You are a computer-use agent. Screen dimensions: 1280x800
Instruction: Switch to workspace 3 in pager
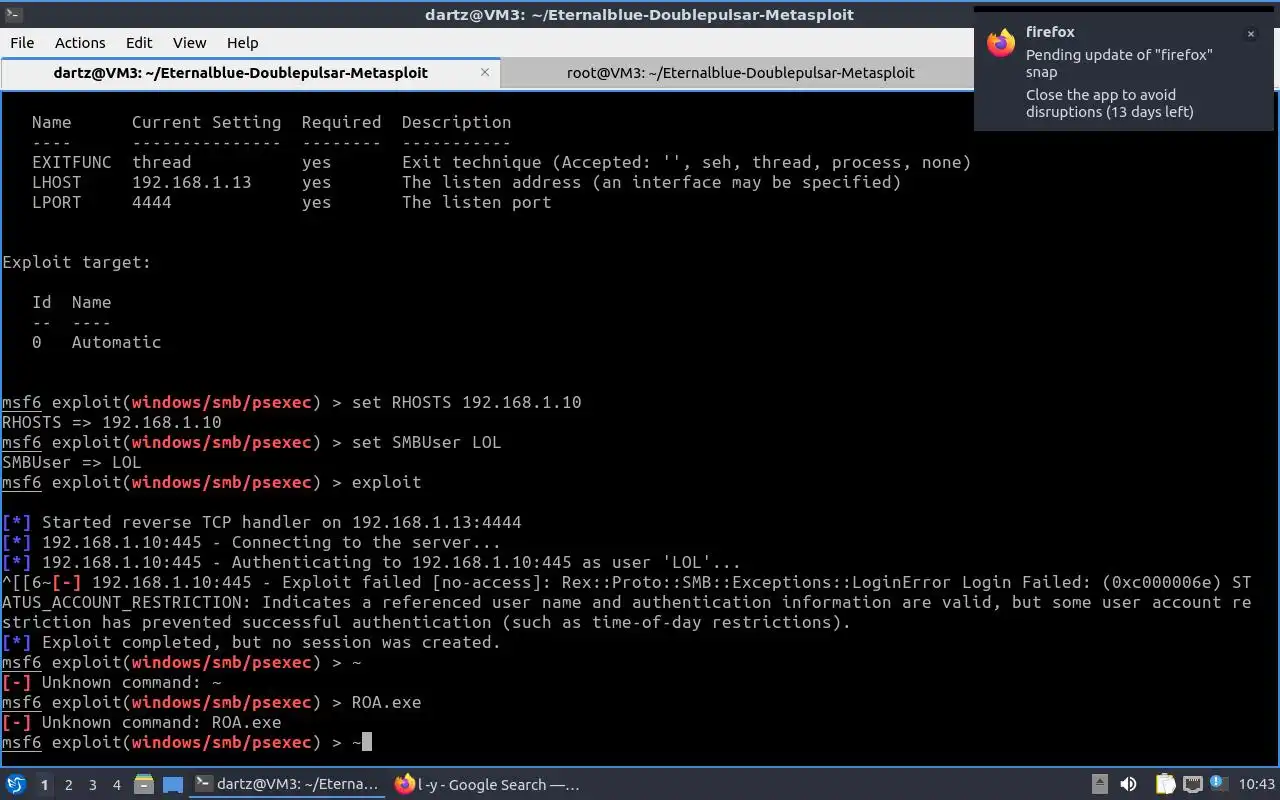click(93, 785)
